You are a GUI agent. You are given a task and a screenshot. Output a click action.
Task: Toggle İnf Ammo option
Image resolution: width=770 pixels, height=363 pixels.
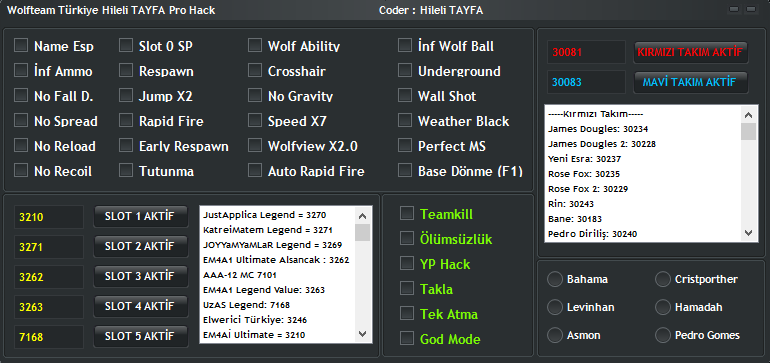click(21, 71)
